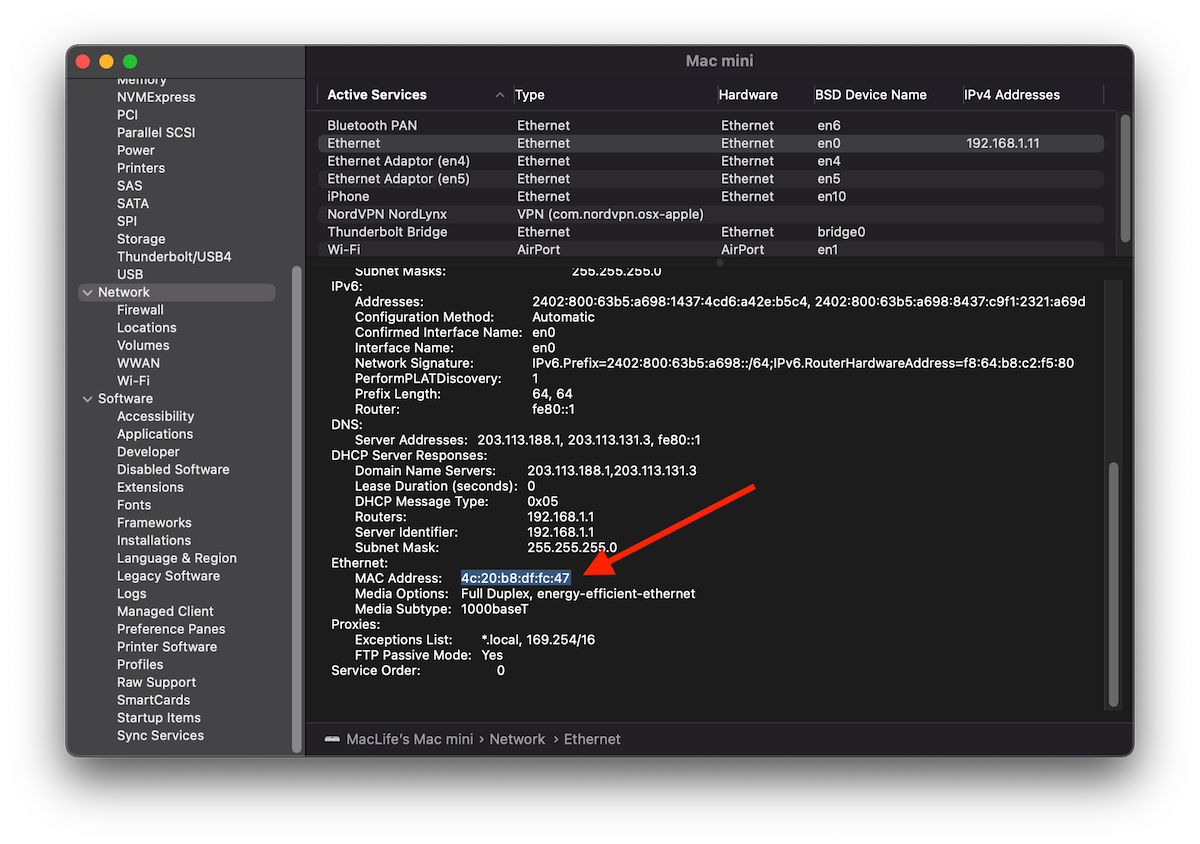This screenshot has height=844, width=1200.
Task: Select the iPhone service row
Action: coord(347,196)
